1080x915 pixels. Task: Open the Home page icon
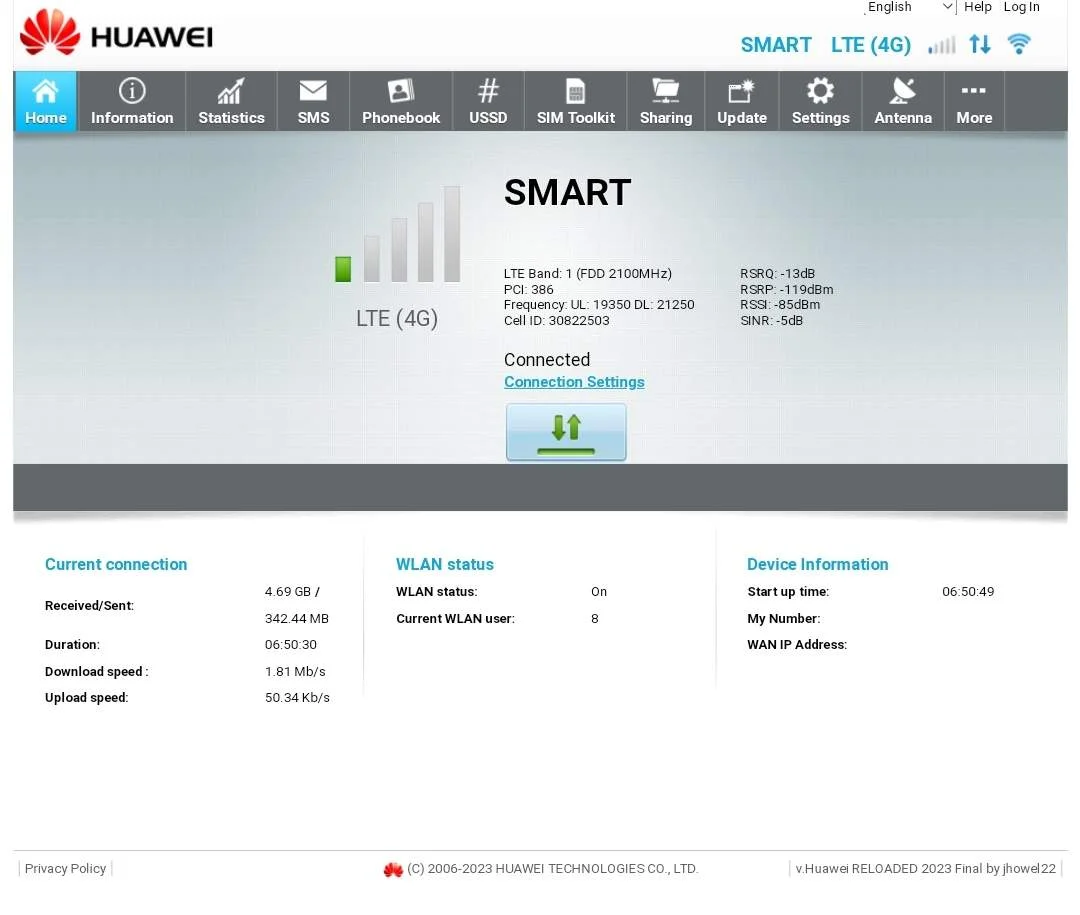[45, 101]
